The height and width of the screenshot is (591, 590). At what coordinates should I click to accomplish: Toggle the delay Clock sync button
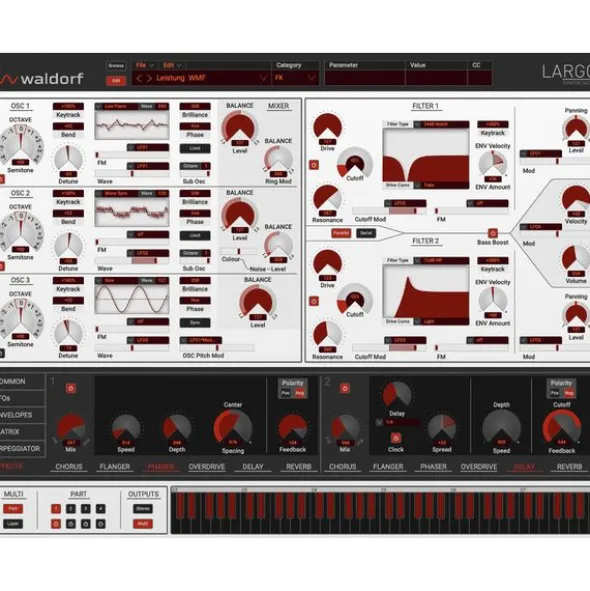(395, 438)
